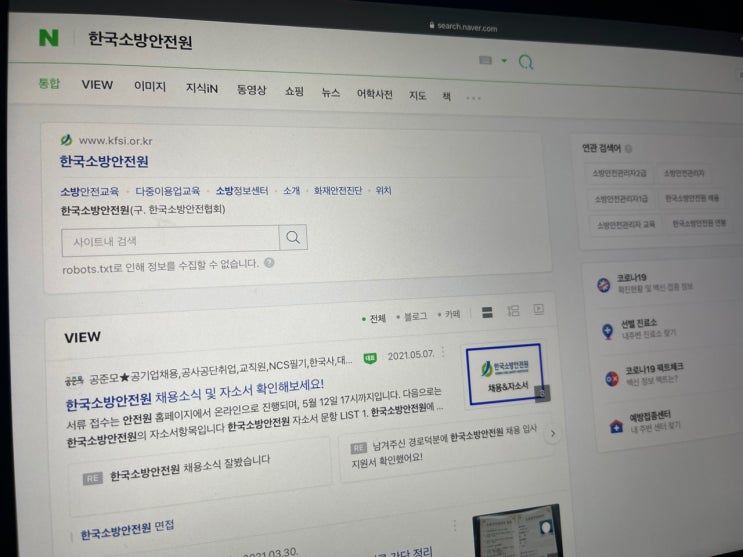Click the 예방접종센터 house icon
743x557 pixels.
pyautogui.click(x=616, y=426)
